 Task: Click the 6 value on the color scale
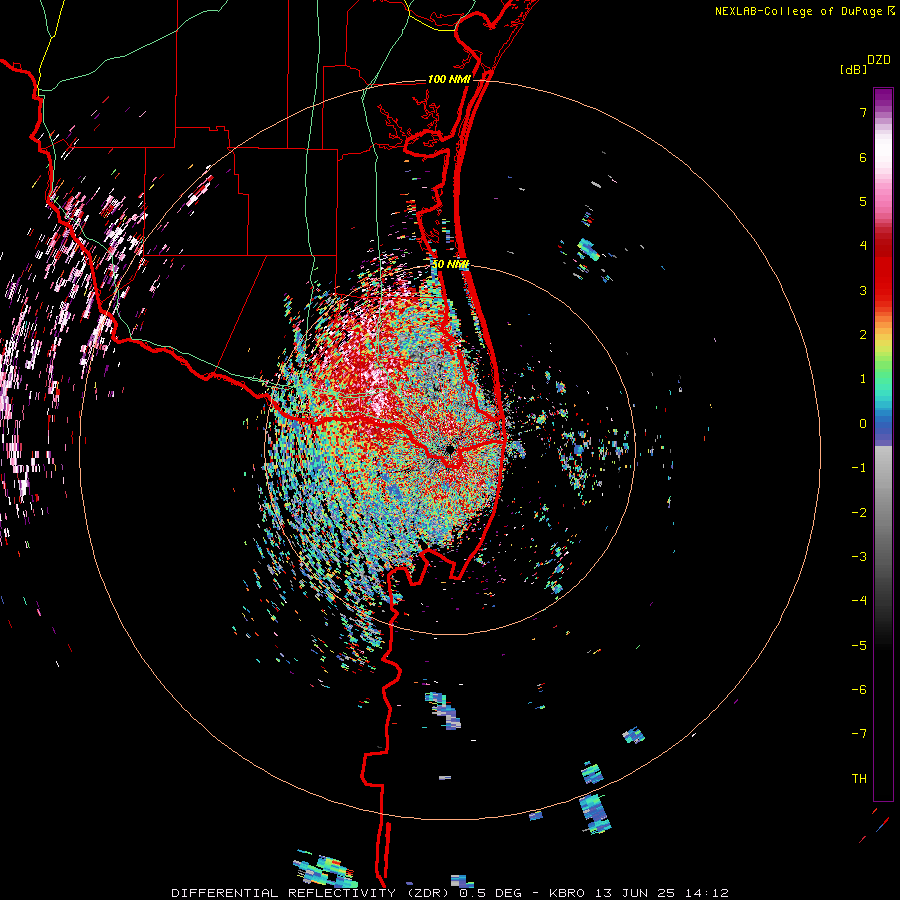[863, 157]
